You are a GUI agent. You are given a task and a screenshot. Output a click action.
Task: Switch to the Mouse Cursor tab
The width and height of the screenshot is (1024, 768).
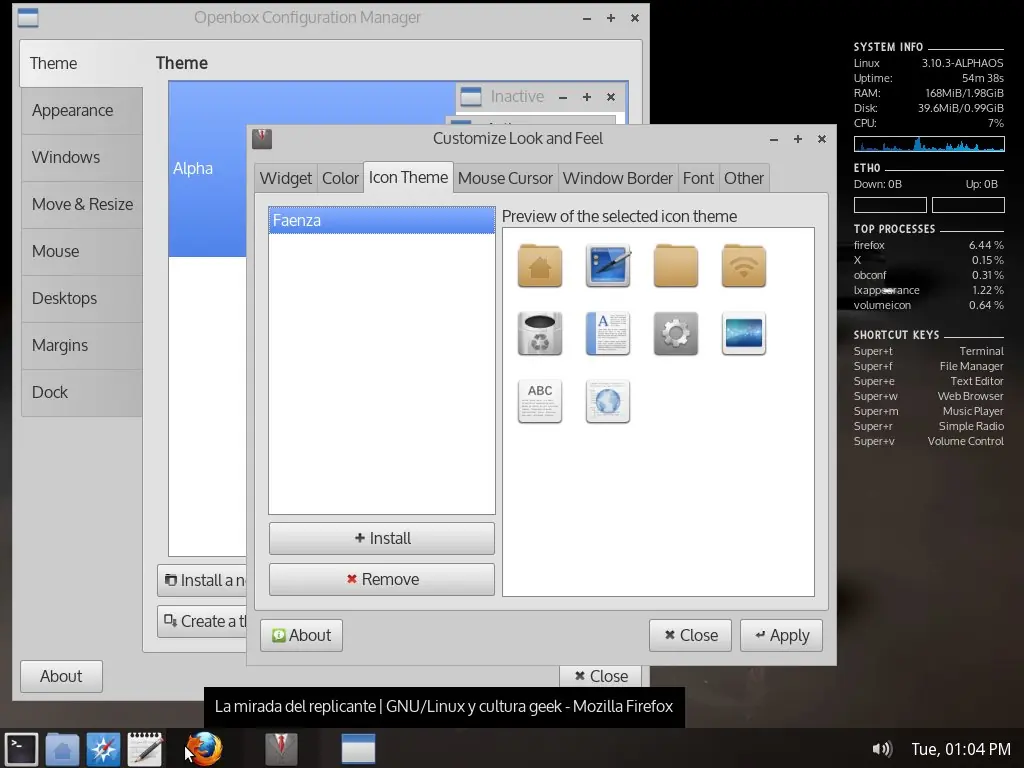click(x=505, y=178)
